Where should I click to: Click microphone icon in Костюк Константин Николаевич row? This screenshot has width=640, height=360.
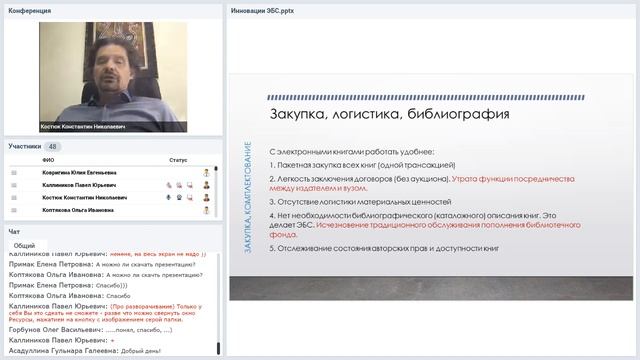tap(169, 198)
